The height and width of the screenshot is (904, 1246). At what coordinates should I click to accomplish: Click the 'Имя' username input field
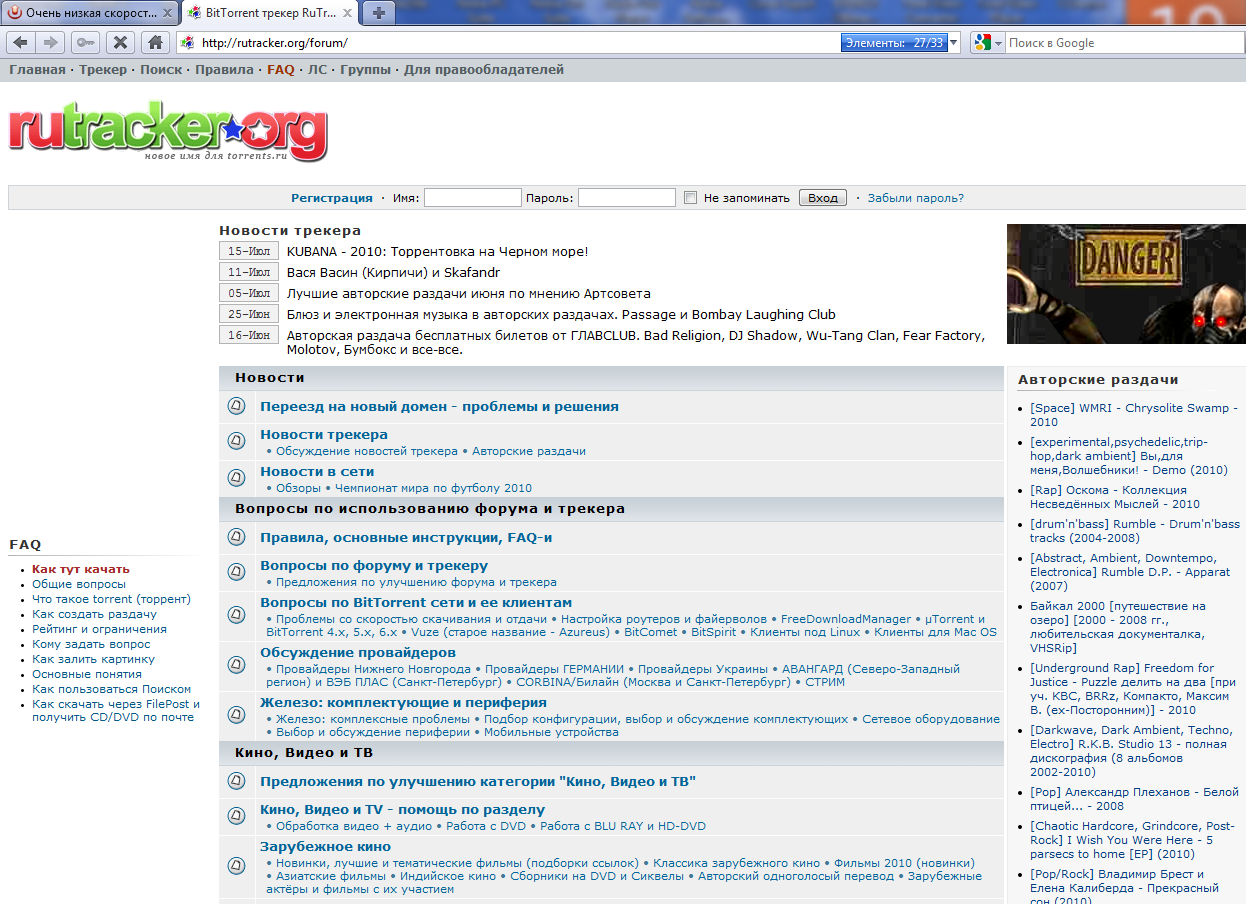pyautogui.click(x=472, y=198)
